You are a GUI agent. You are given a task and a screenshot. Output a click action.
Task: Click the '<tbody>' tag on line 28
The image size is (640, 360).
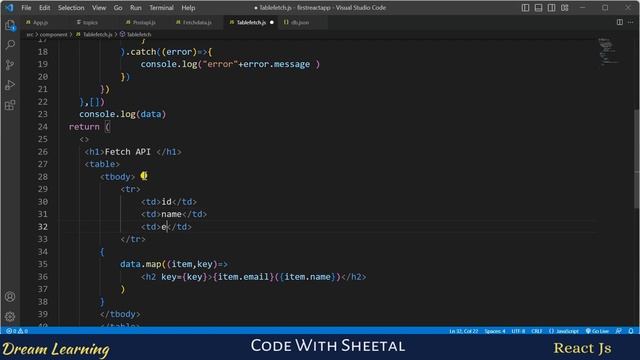[x=117, y=177]
